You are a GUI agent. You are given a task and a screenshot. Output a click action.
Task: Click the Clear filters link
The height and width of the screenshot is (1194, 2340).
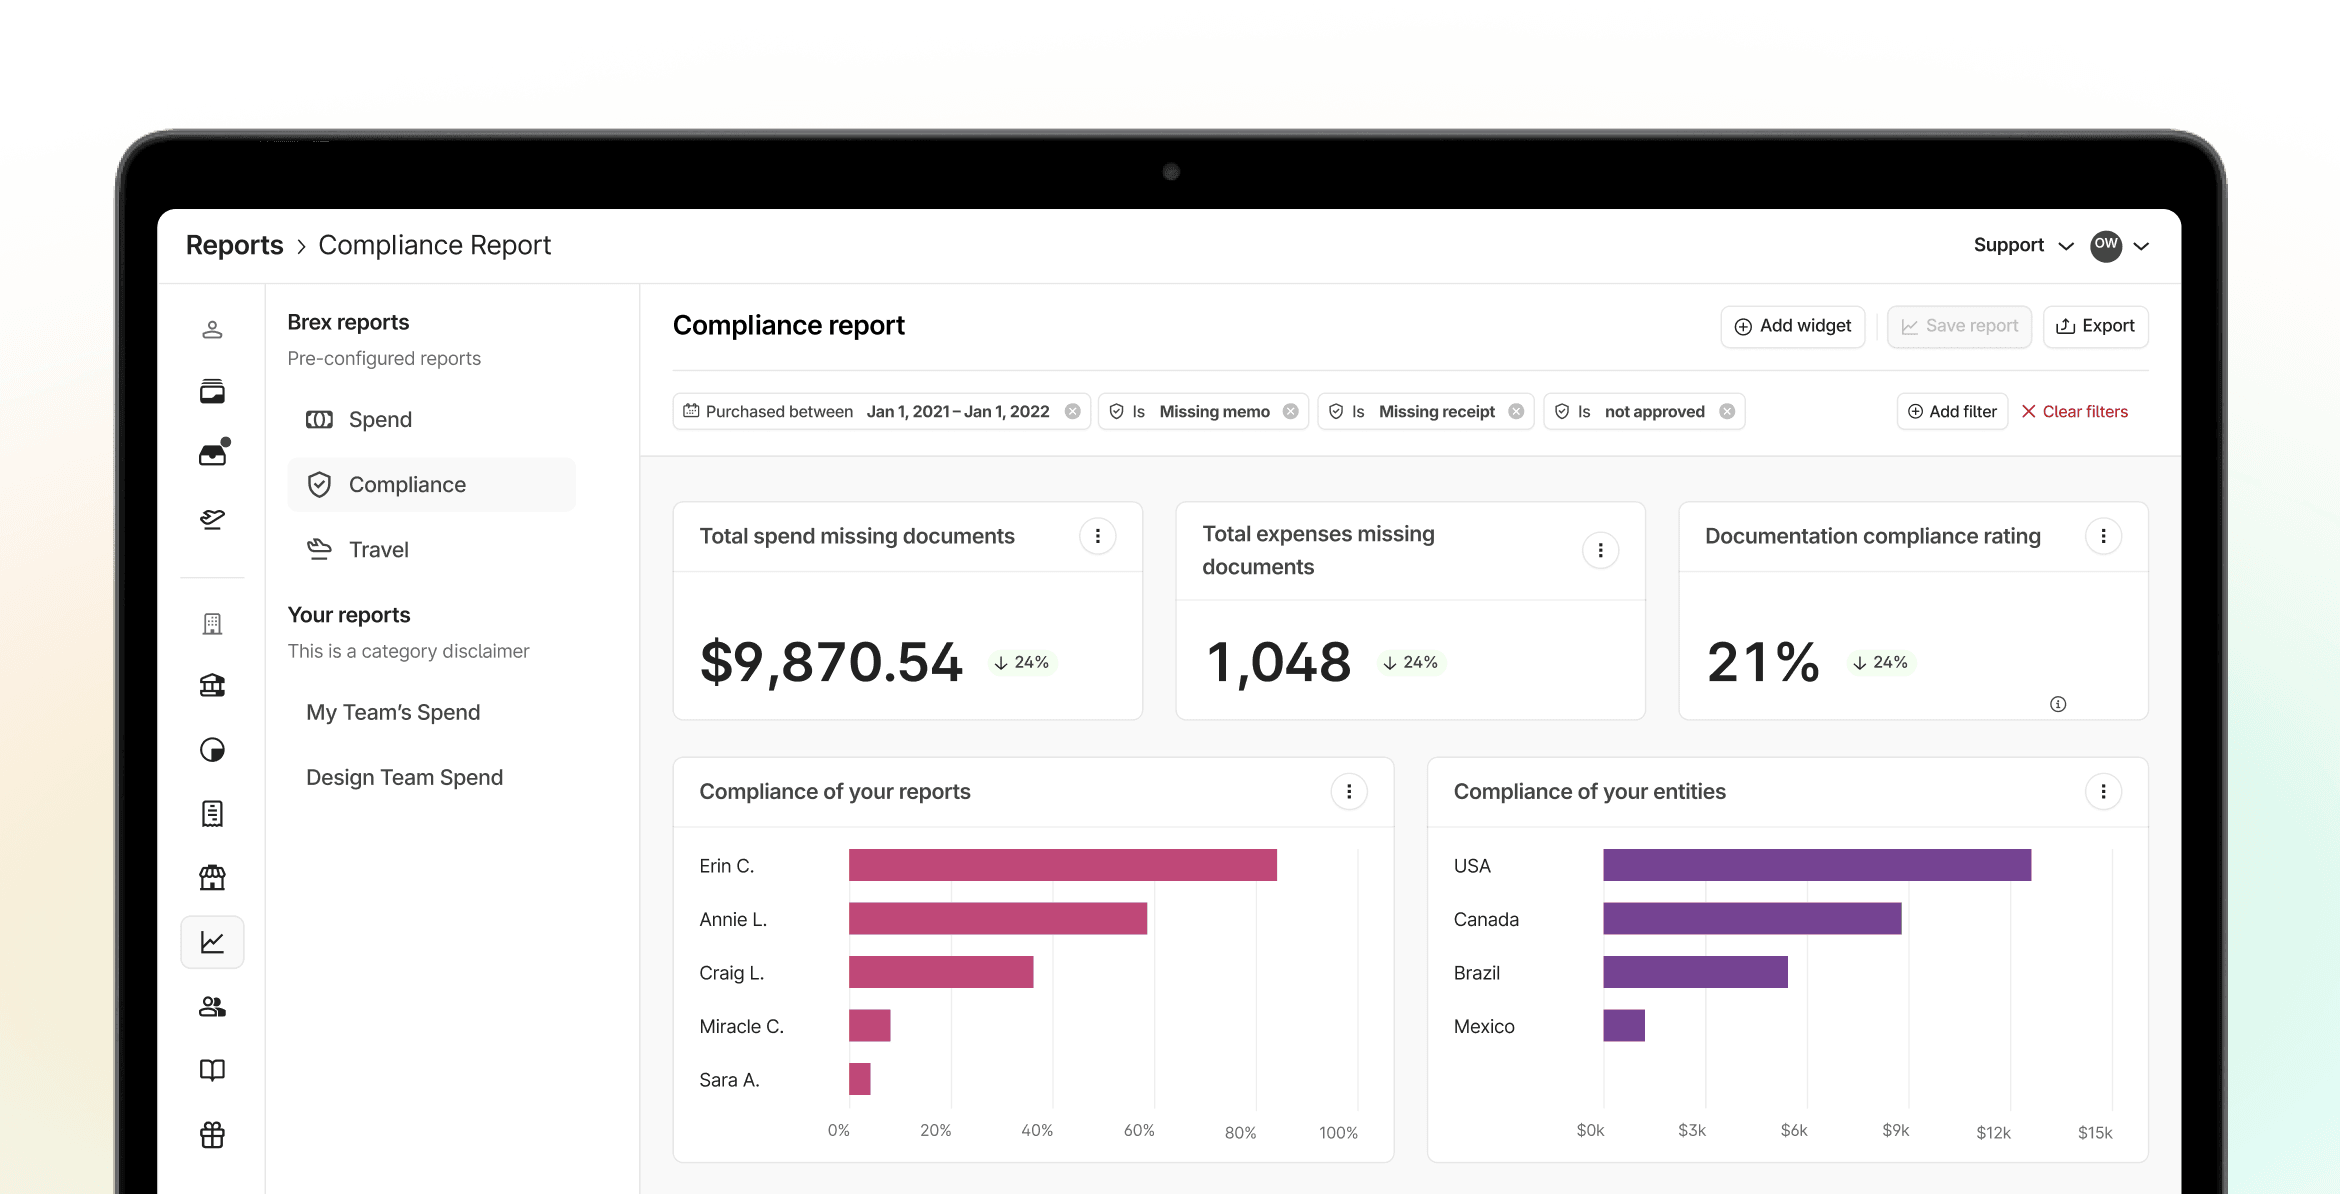2074,412
